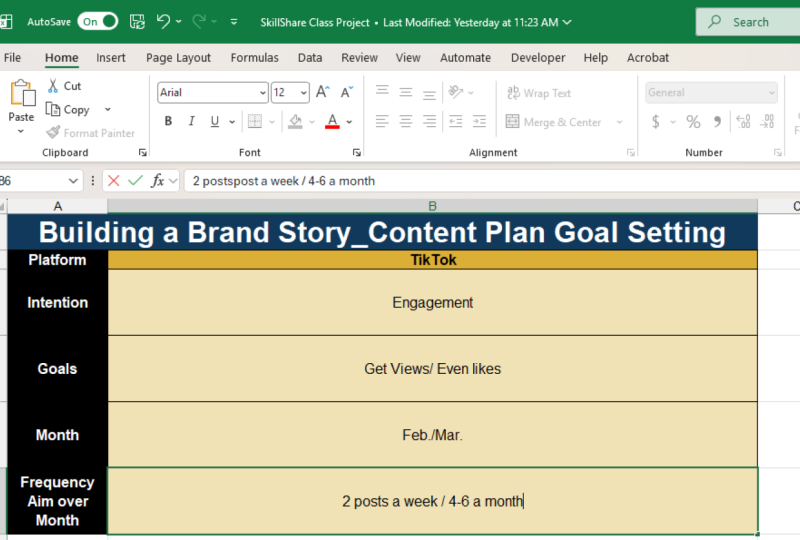
Task: Click the Merge & Center button
Action: 553,122
